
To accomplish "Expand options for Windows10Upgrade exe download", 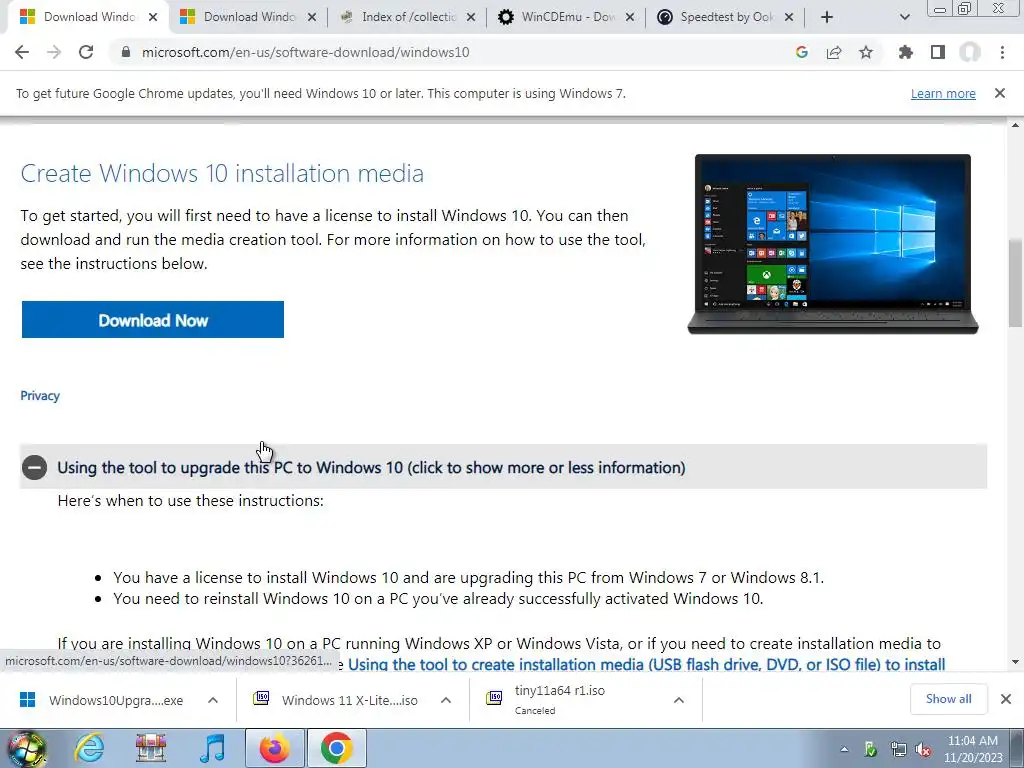I will coord(213,700).
